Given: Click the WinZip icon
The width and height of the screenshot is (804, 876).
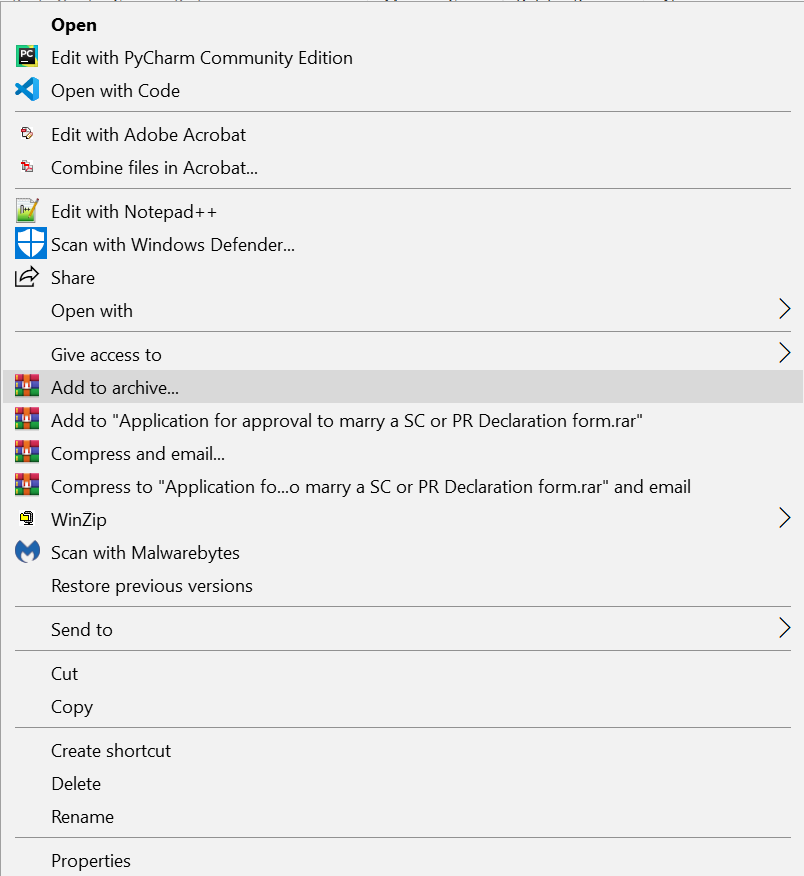Looking at the screenshot, I should point(27,519).
